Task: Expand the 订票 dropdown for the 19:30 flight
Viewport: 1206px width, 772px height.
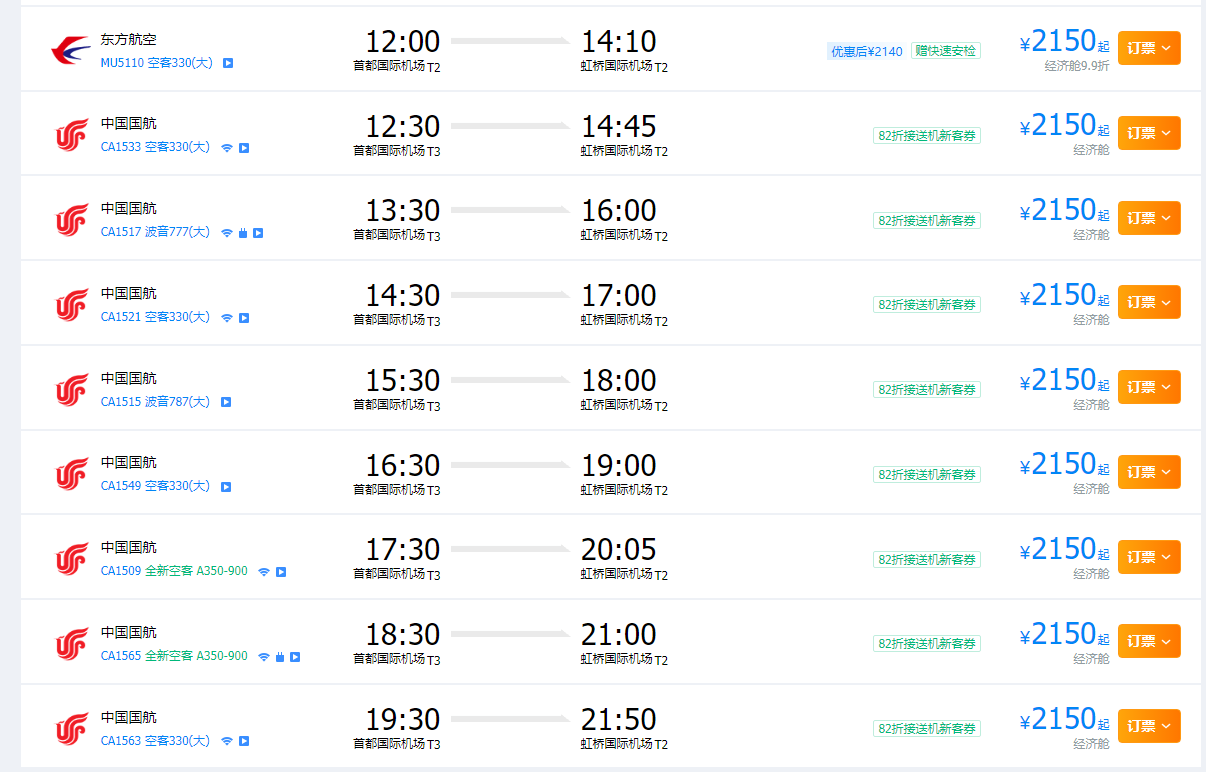Action: click(x=1148, y=726)
